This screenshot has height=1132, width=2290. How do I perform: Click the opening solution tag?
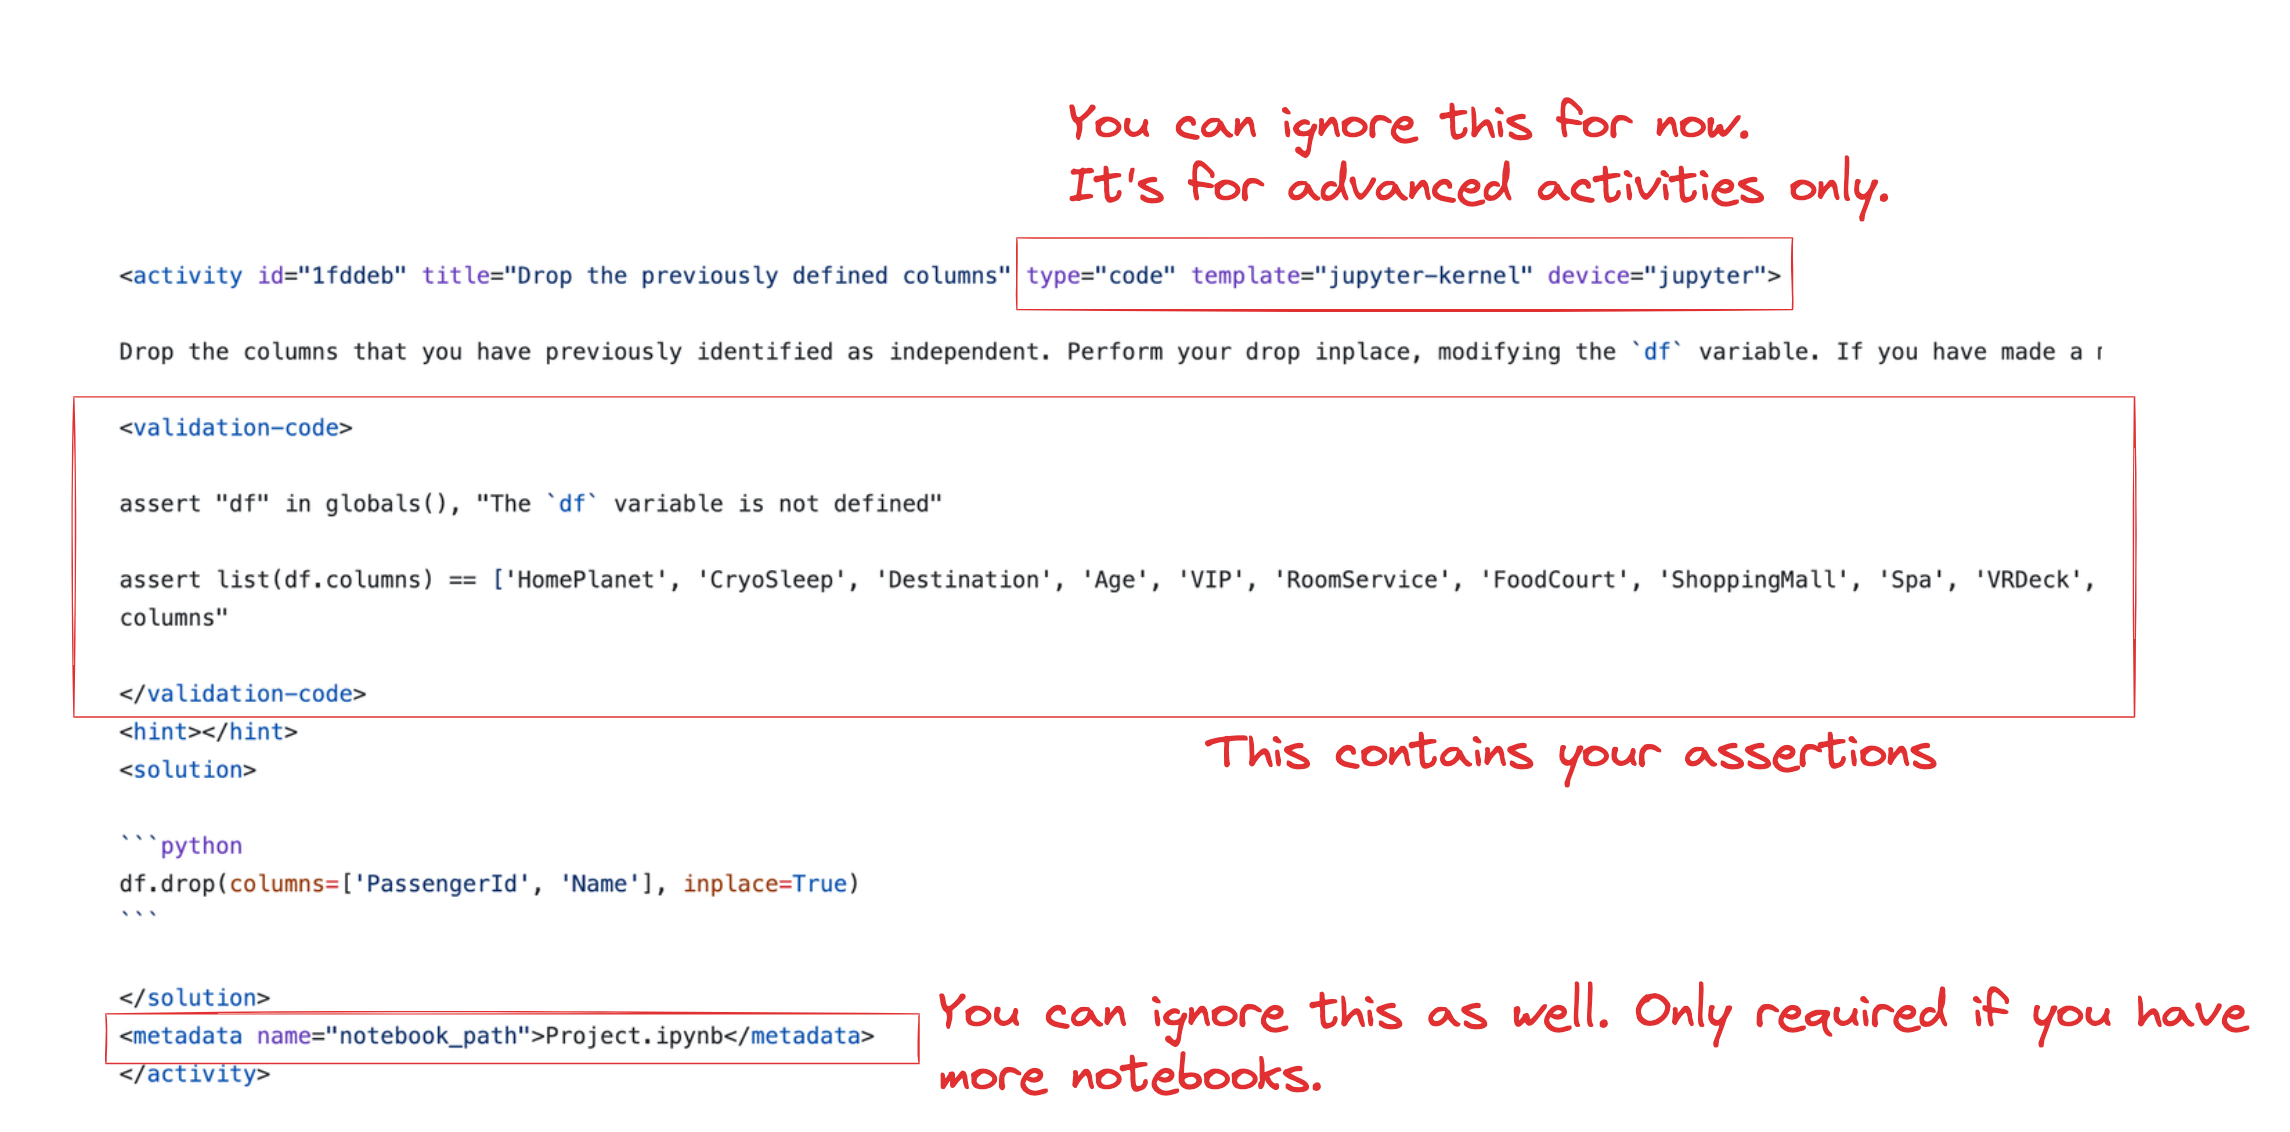[x=188, y=770]
